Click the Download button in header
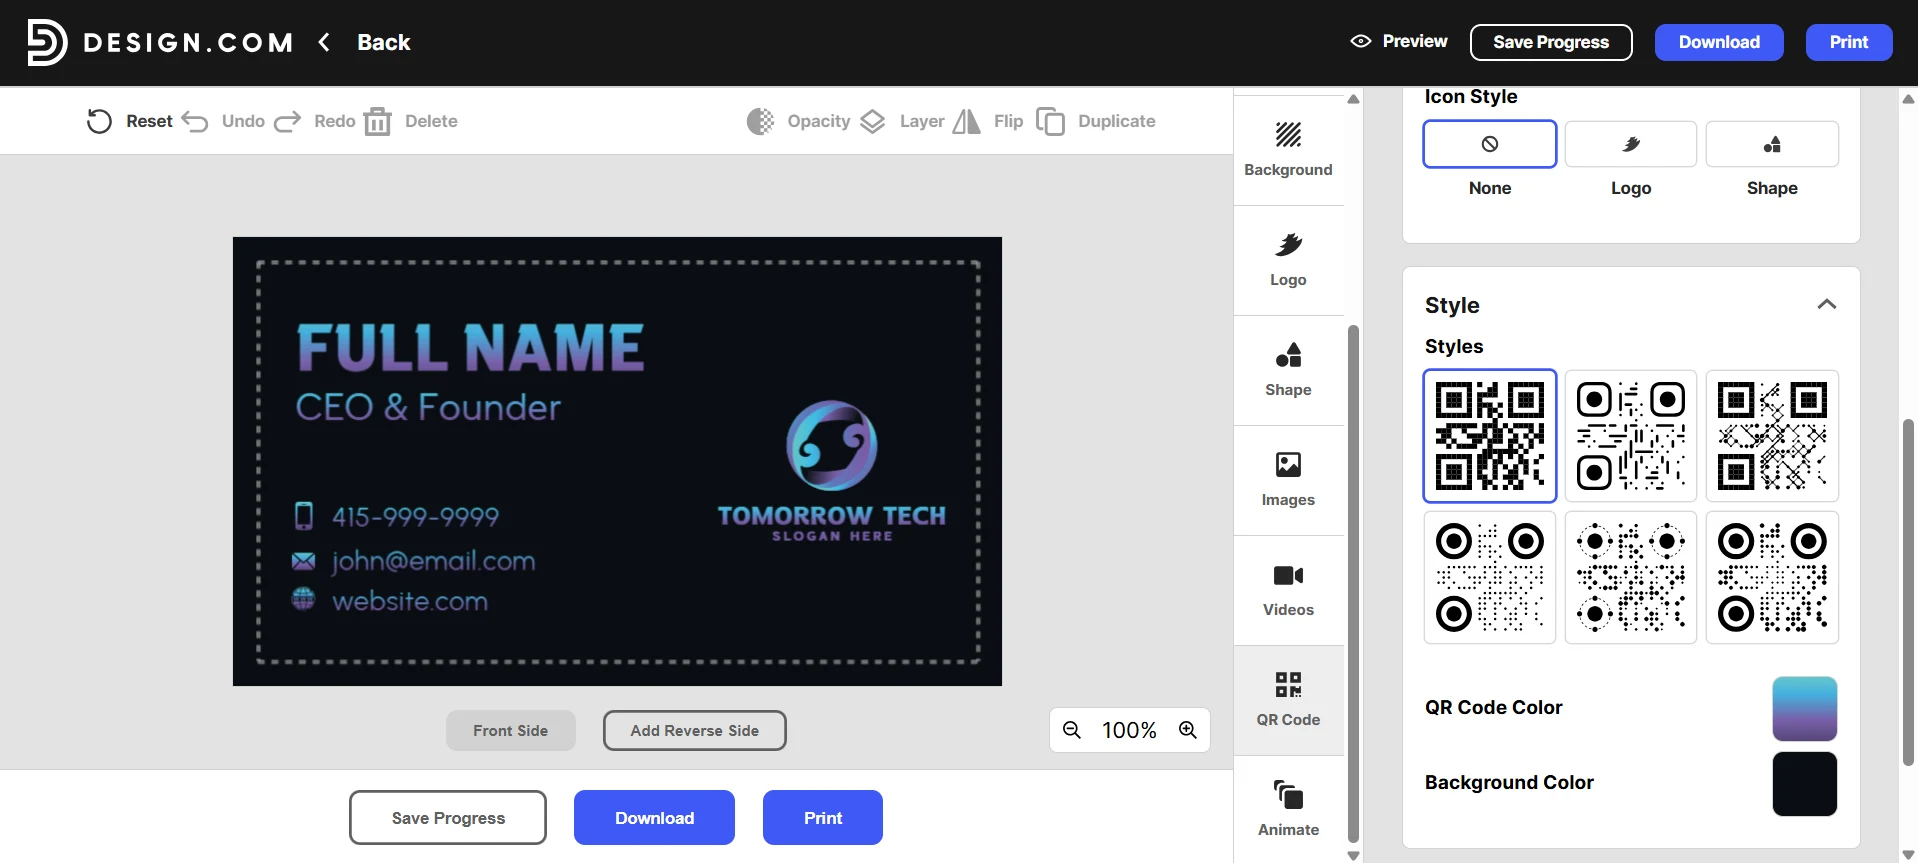 (1719, 42)
